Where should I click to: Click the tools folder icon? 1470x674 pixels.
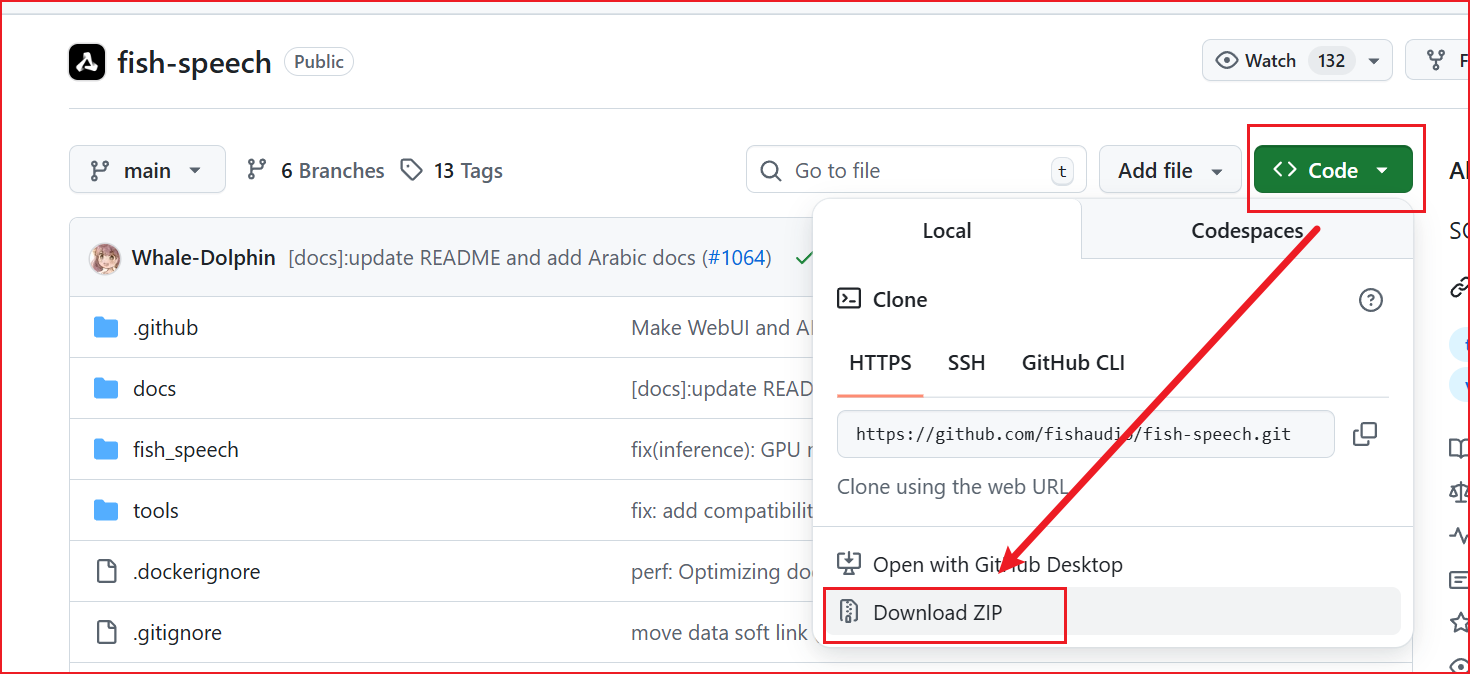[106, 510]
